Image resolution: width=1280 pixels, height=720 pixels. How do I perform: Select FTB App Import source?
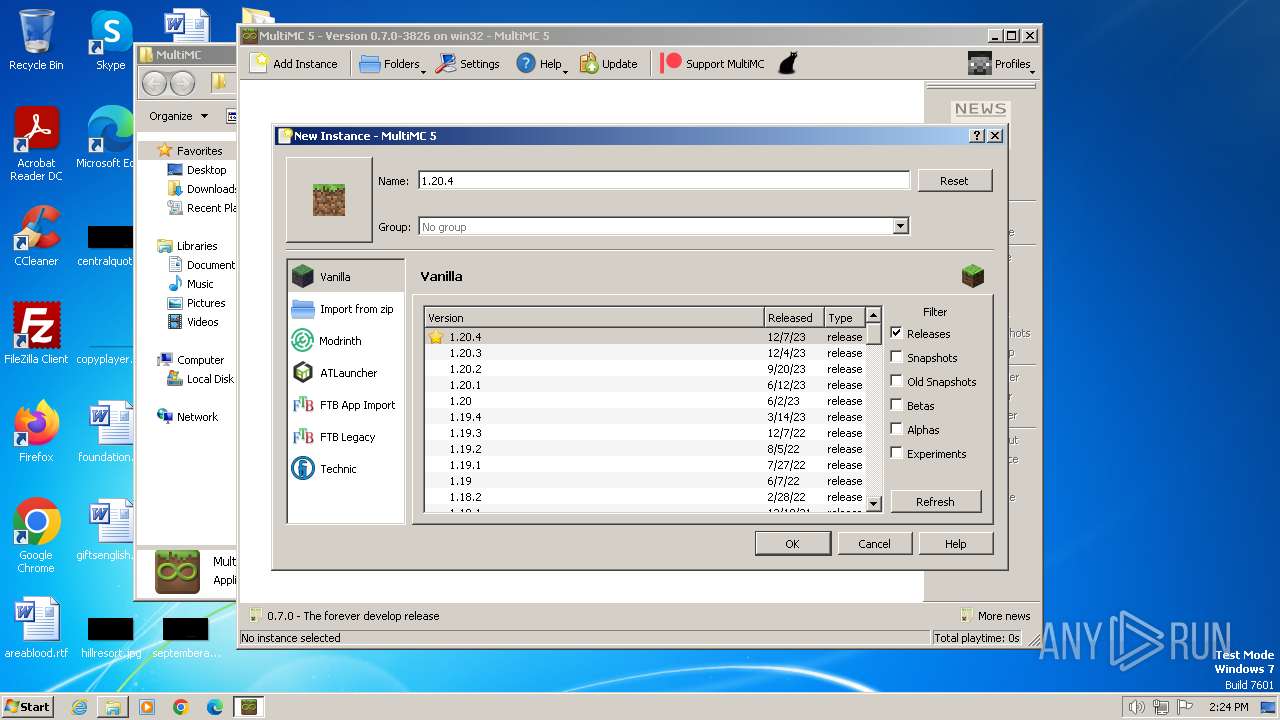coord(346,405)
